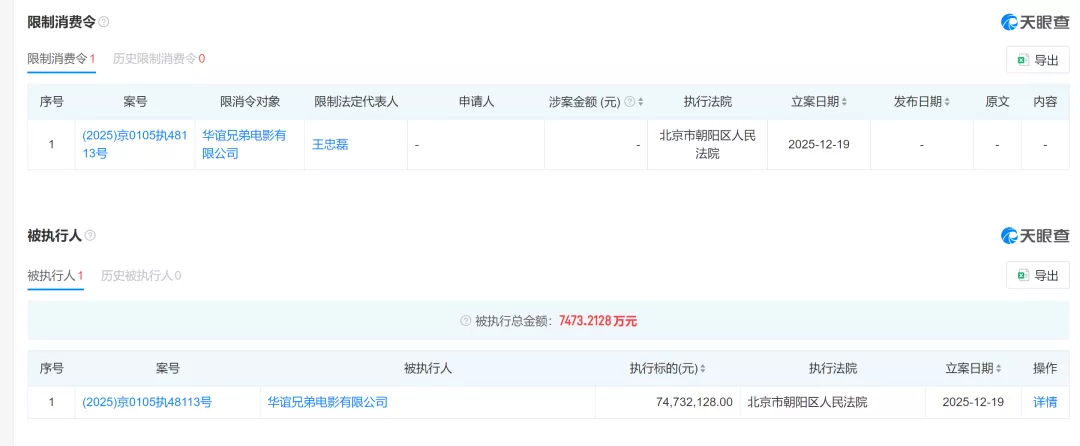Click 天眼查 logo in 限制消费令 section
Image resolution: width=1080 pixels, height=446 pixels.
click(1035, 22)
